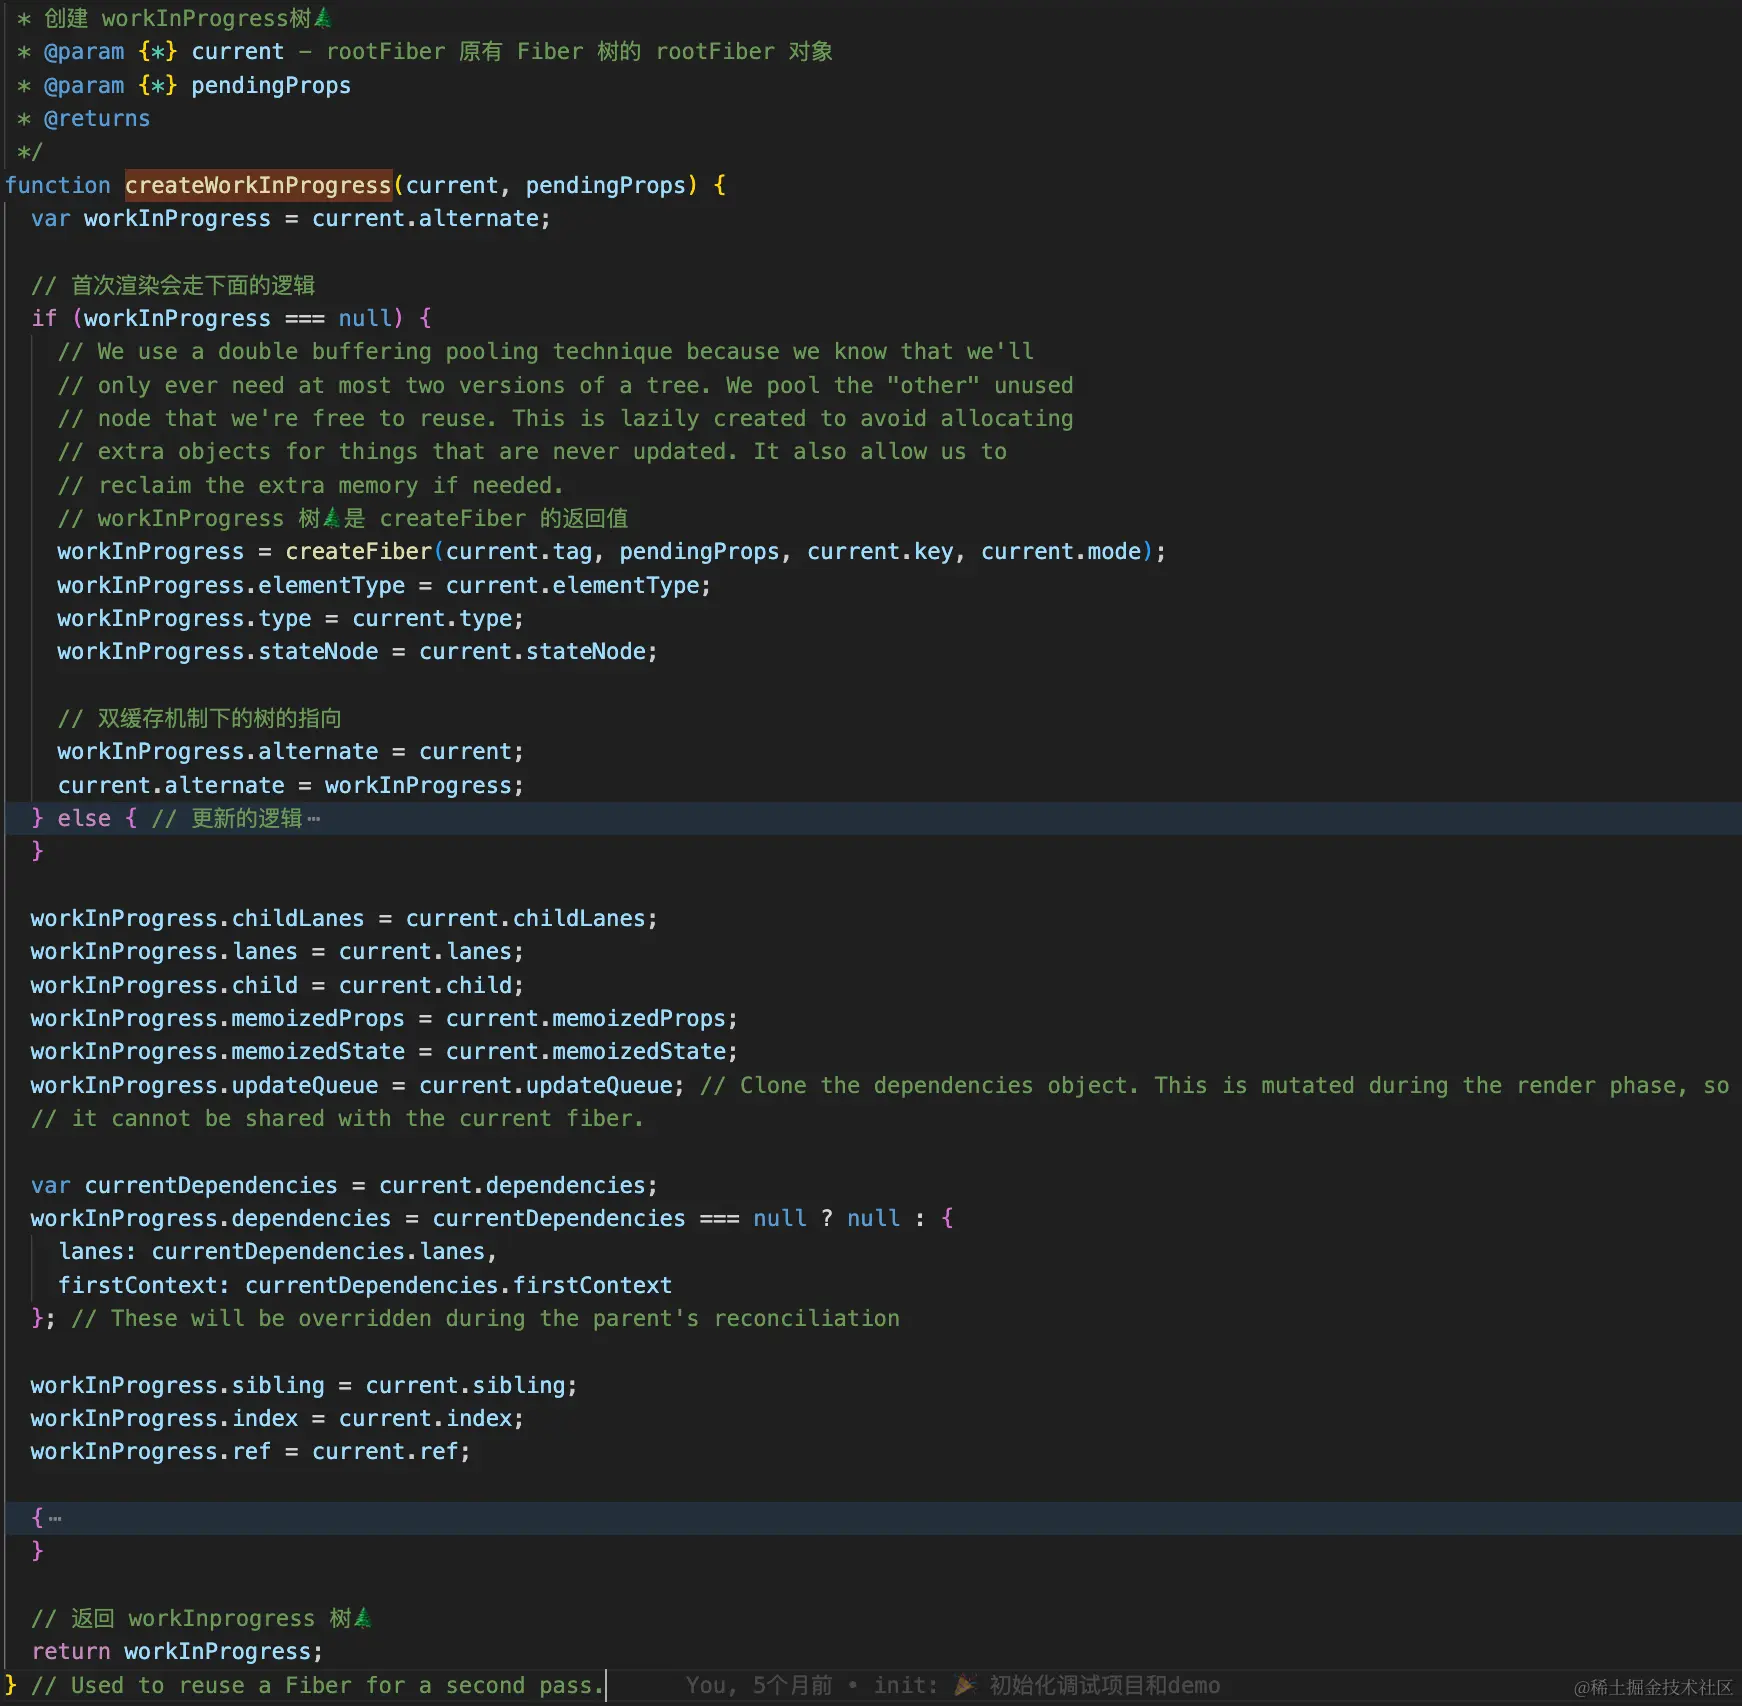Click the 'Clone the dependencies object' trailing comment
The width and height of the screenshot is (1742, 1706).
pos(1214,1085)
